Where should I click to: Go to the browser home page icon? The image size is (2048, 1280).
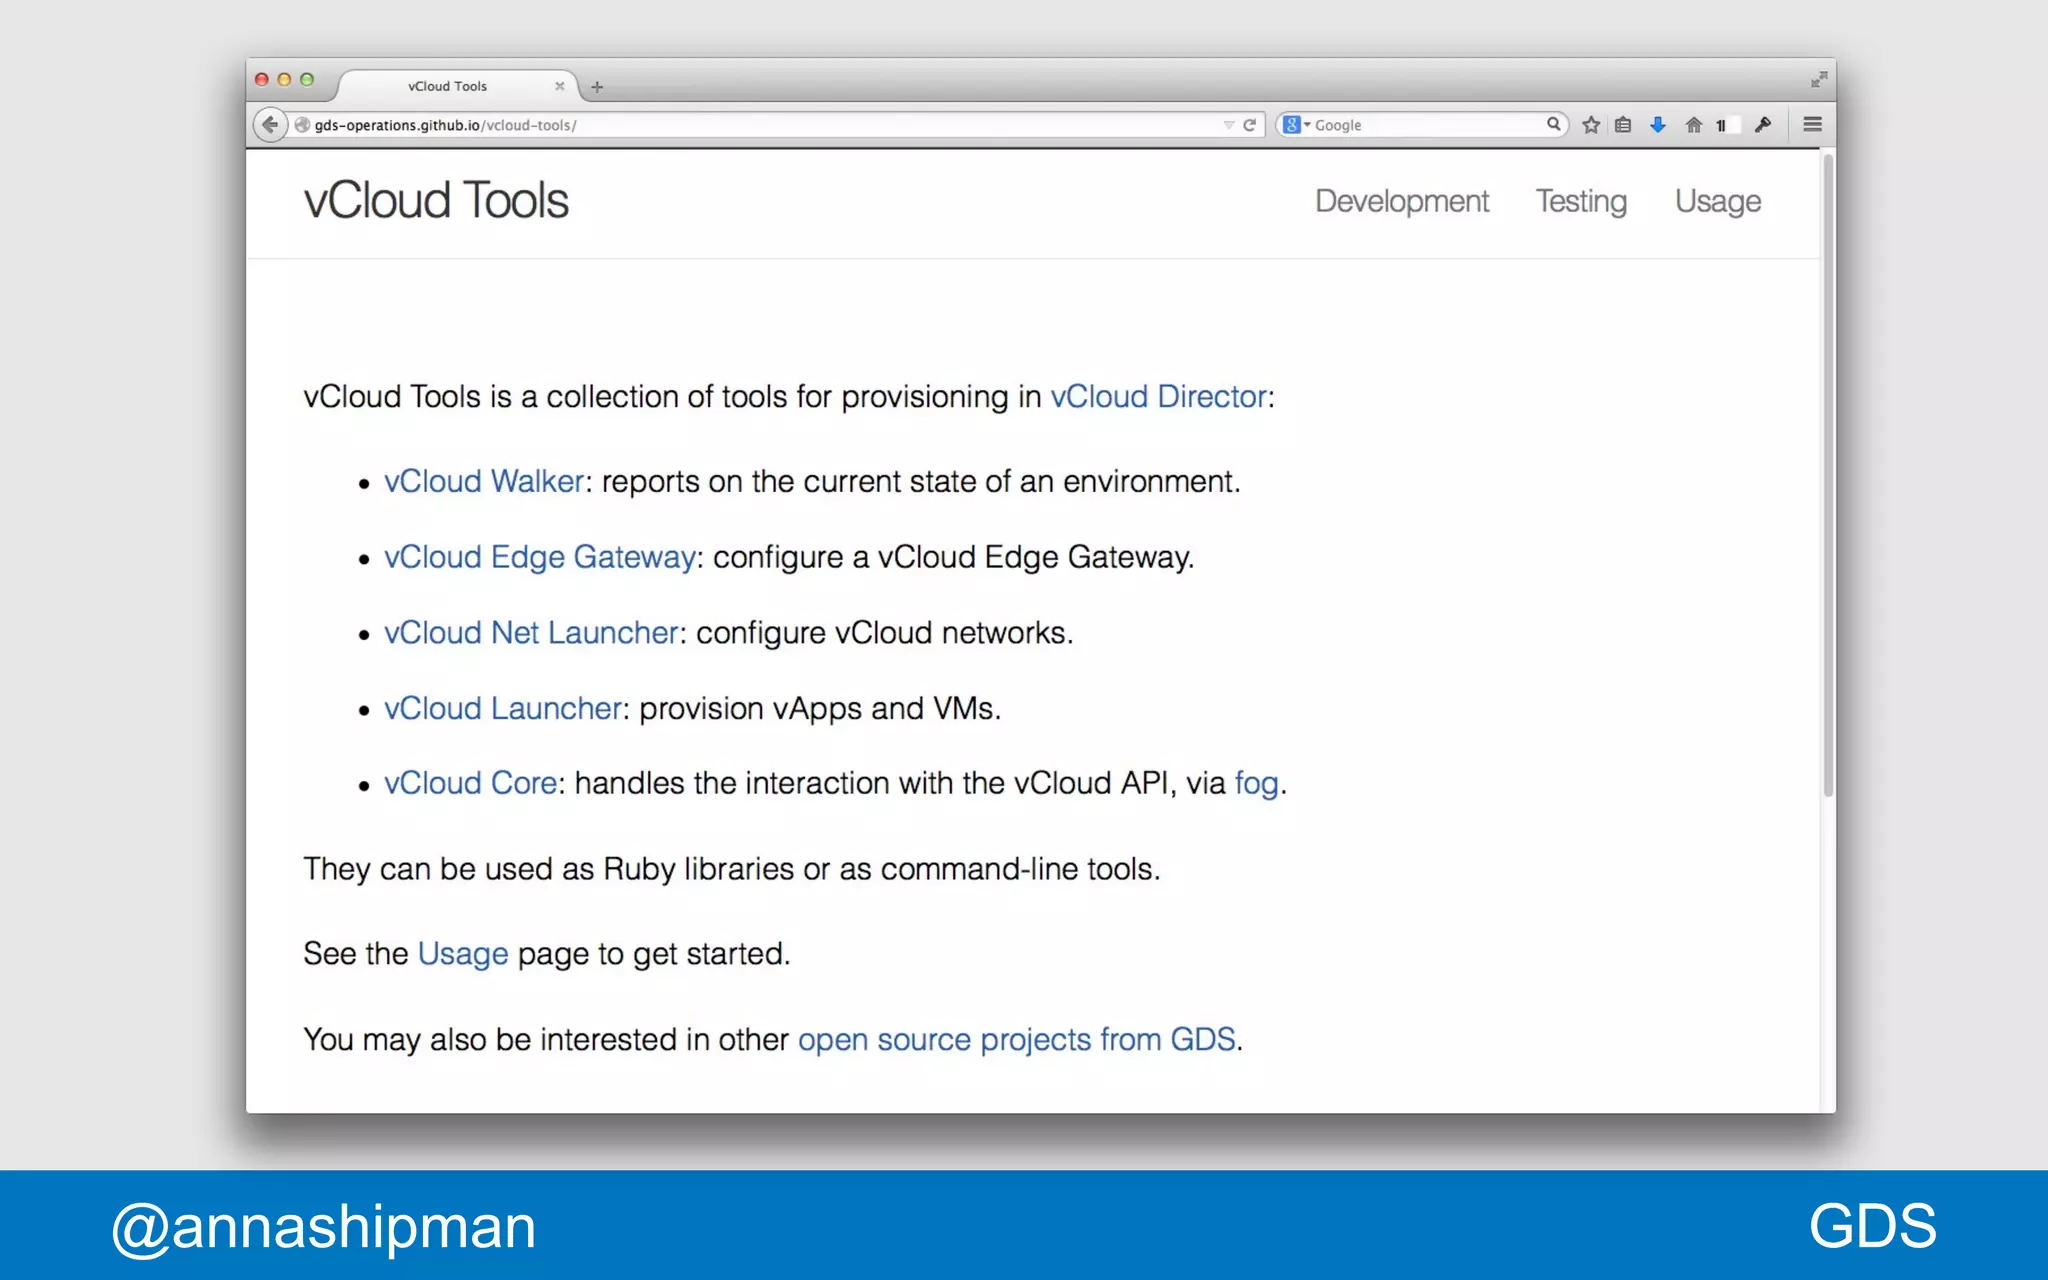(1693, 125)
